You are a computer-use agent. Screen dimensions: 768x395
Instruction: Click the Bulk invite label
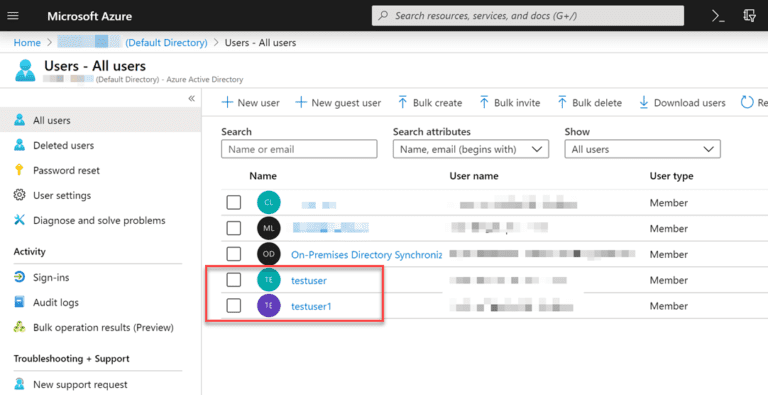[517, 102]
